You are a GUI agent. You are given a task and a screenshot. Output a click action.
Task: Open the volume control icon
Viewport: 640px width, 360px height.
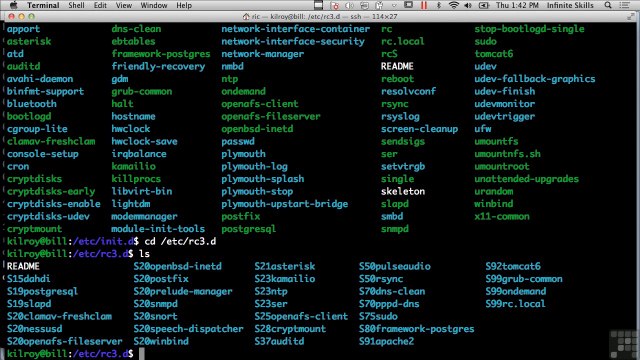click(x=468, y=5)
